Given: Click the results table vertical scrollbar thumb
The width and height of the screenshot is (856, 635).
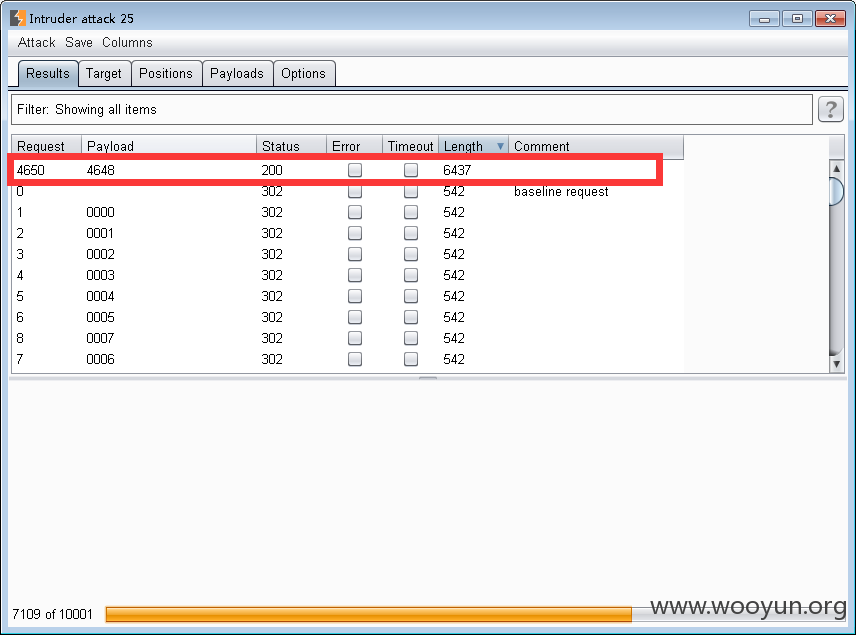Looking at the screenshot, I should tap(836, 191).
